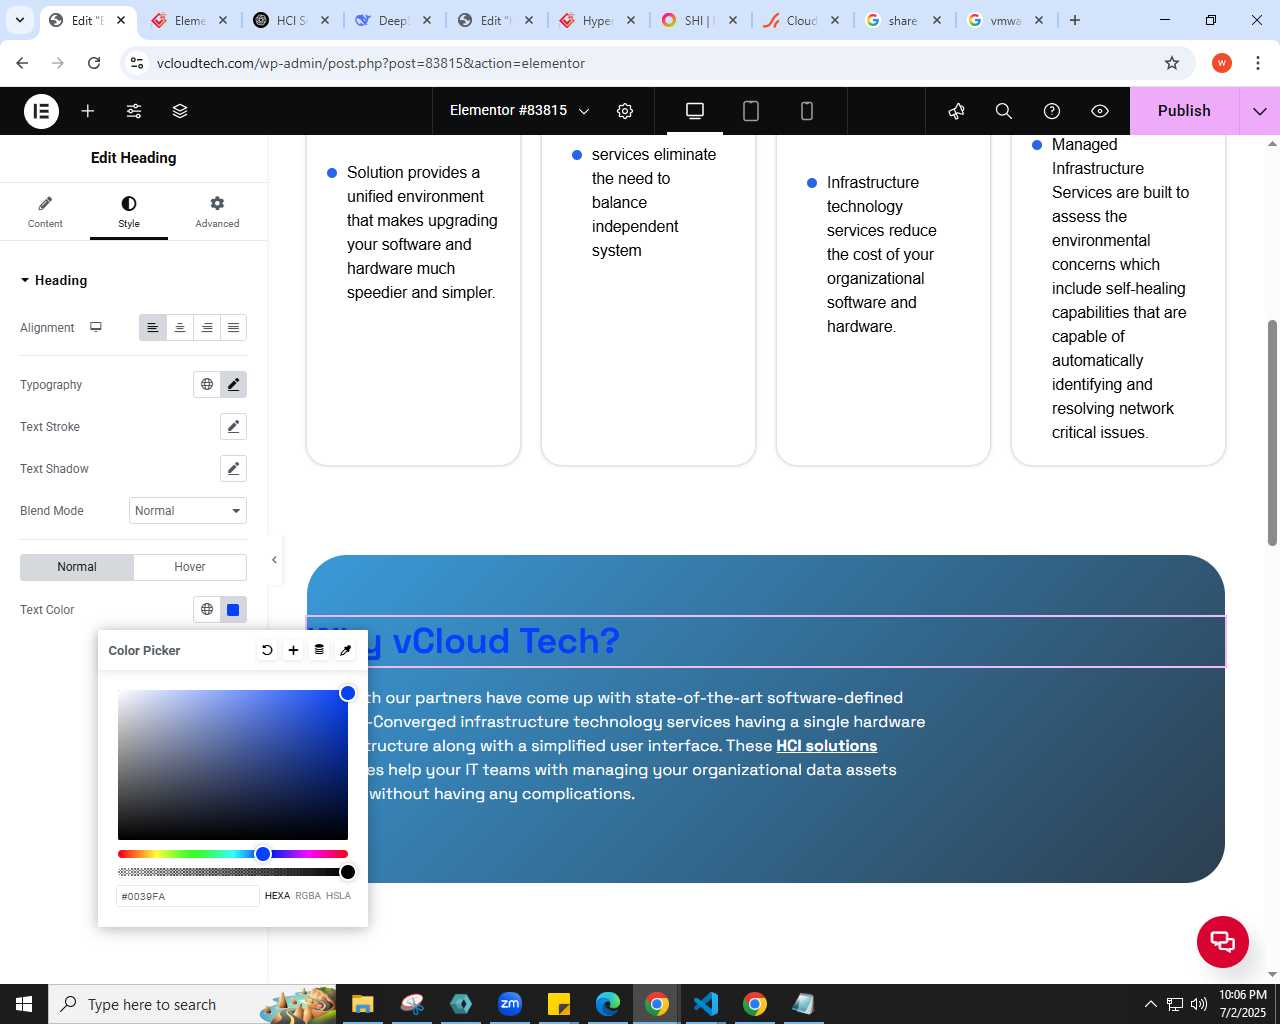Open Finder search icon in top bar
This screenshot has height=1024, width=1280.
(1004, 111)
